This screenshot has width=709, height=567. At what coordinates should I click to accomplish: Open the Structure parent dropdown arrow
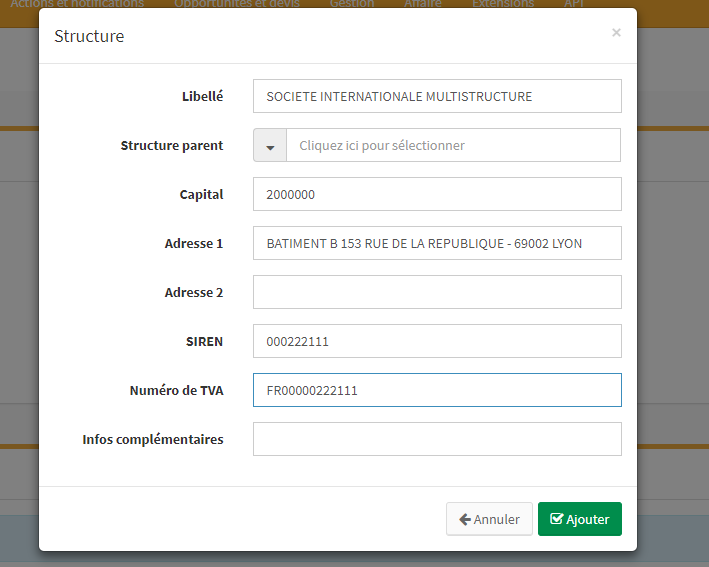coord(270,145)
